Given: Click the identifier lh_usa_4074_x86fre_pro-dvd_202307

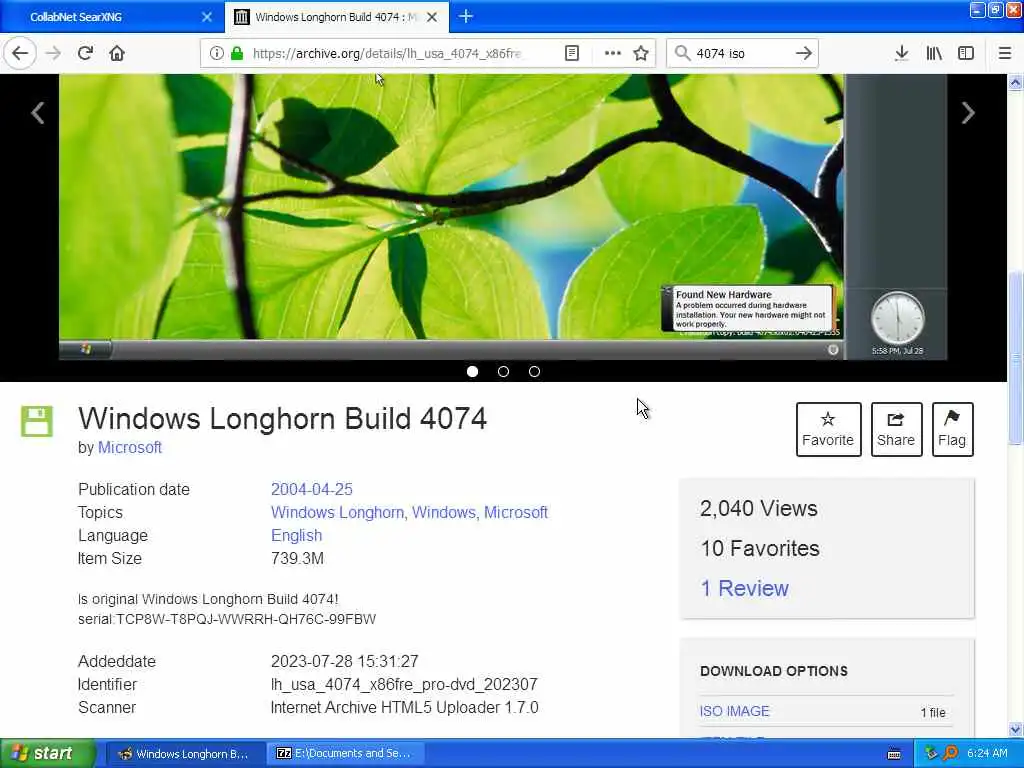Looking at the screenshot, I should [x=404, y=684].
